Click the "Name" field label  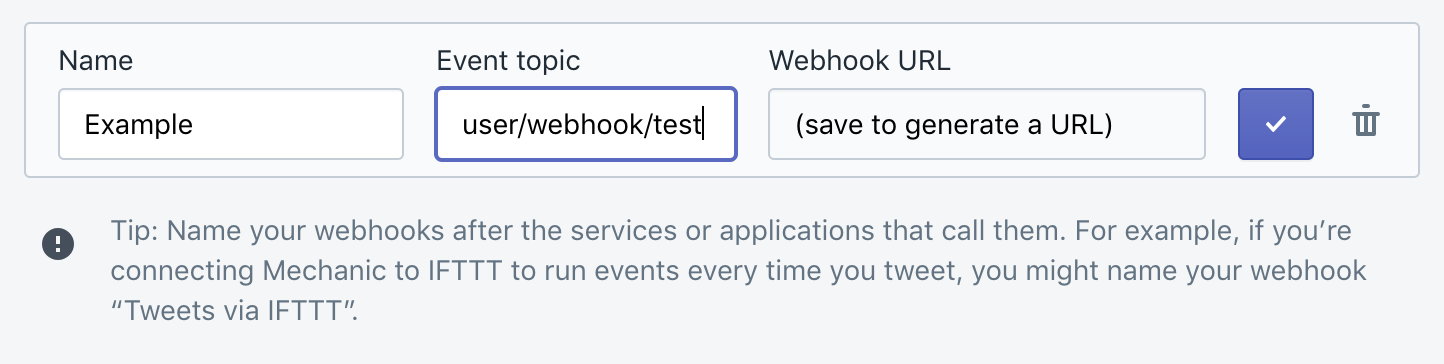click(96, 60)
